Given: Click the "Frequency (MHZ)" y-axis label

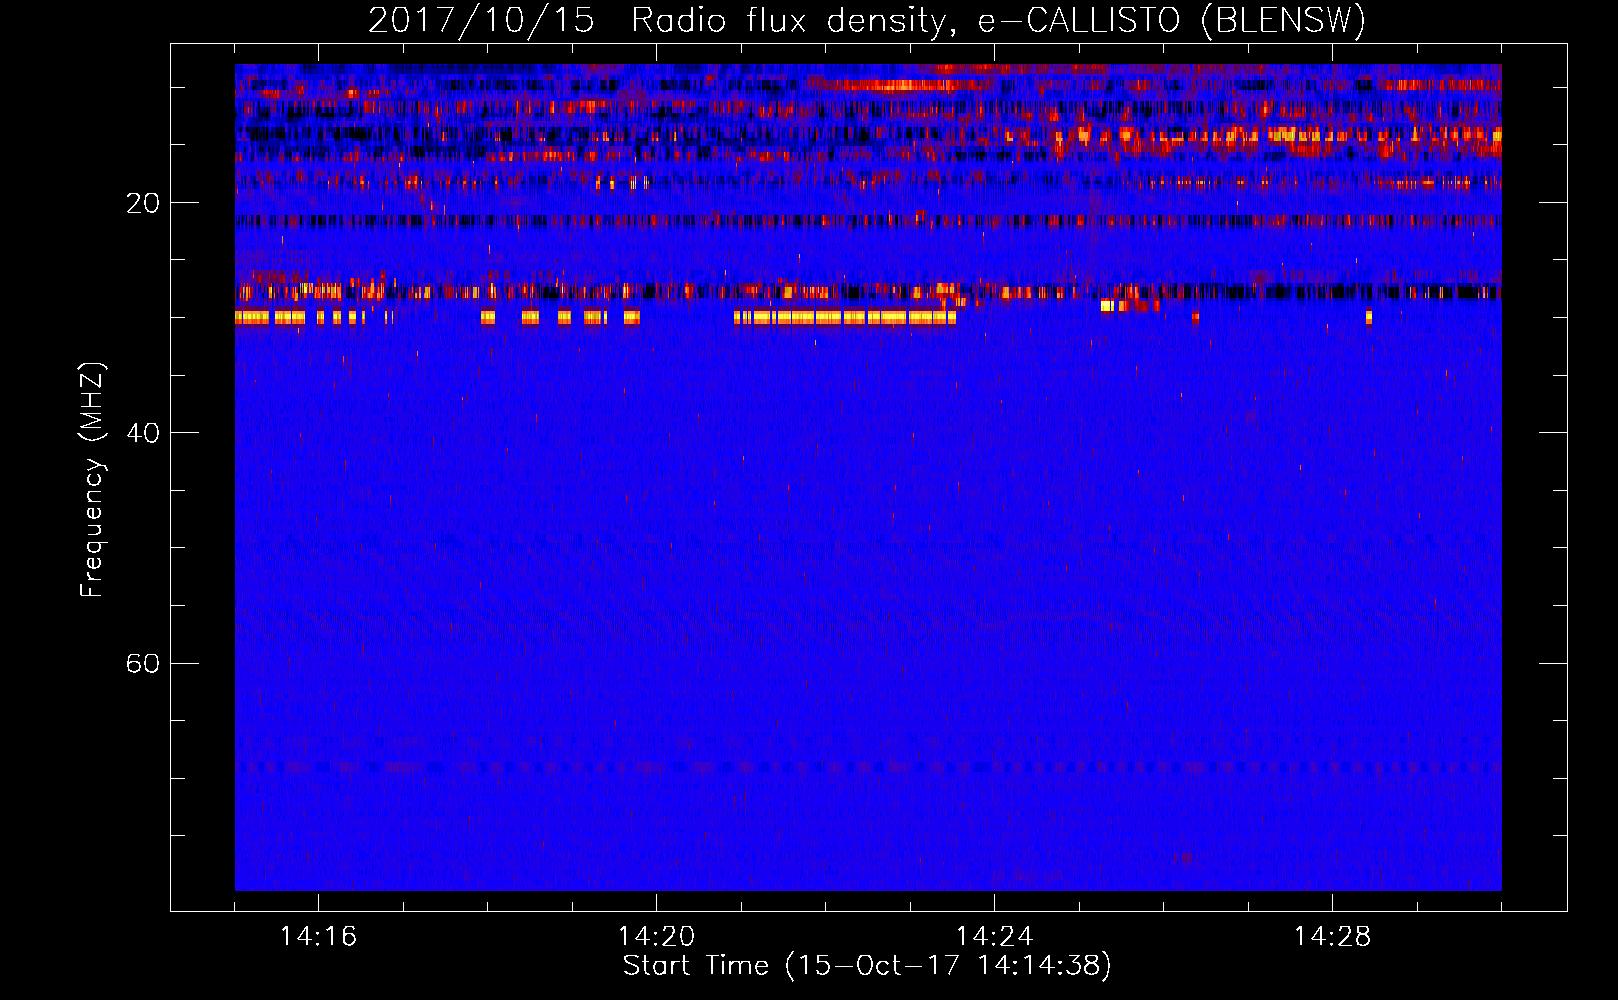Looking at the screenshot, I should click(92, 480).
